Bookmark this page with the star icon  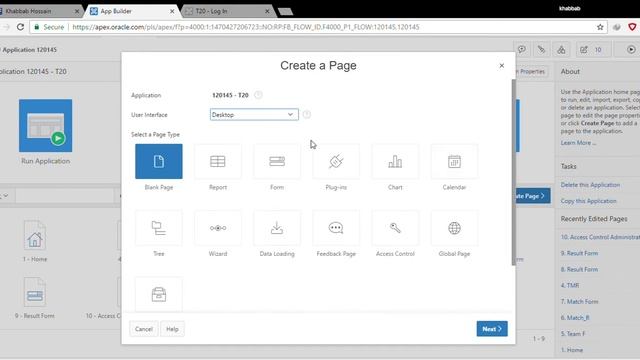[x=600, y=27]
